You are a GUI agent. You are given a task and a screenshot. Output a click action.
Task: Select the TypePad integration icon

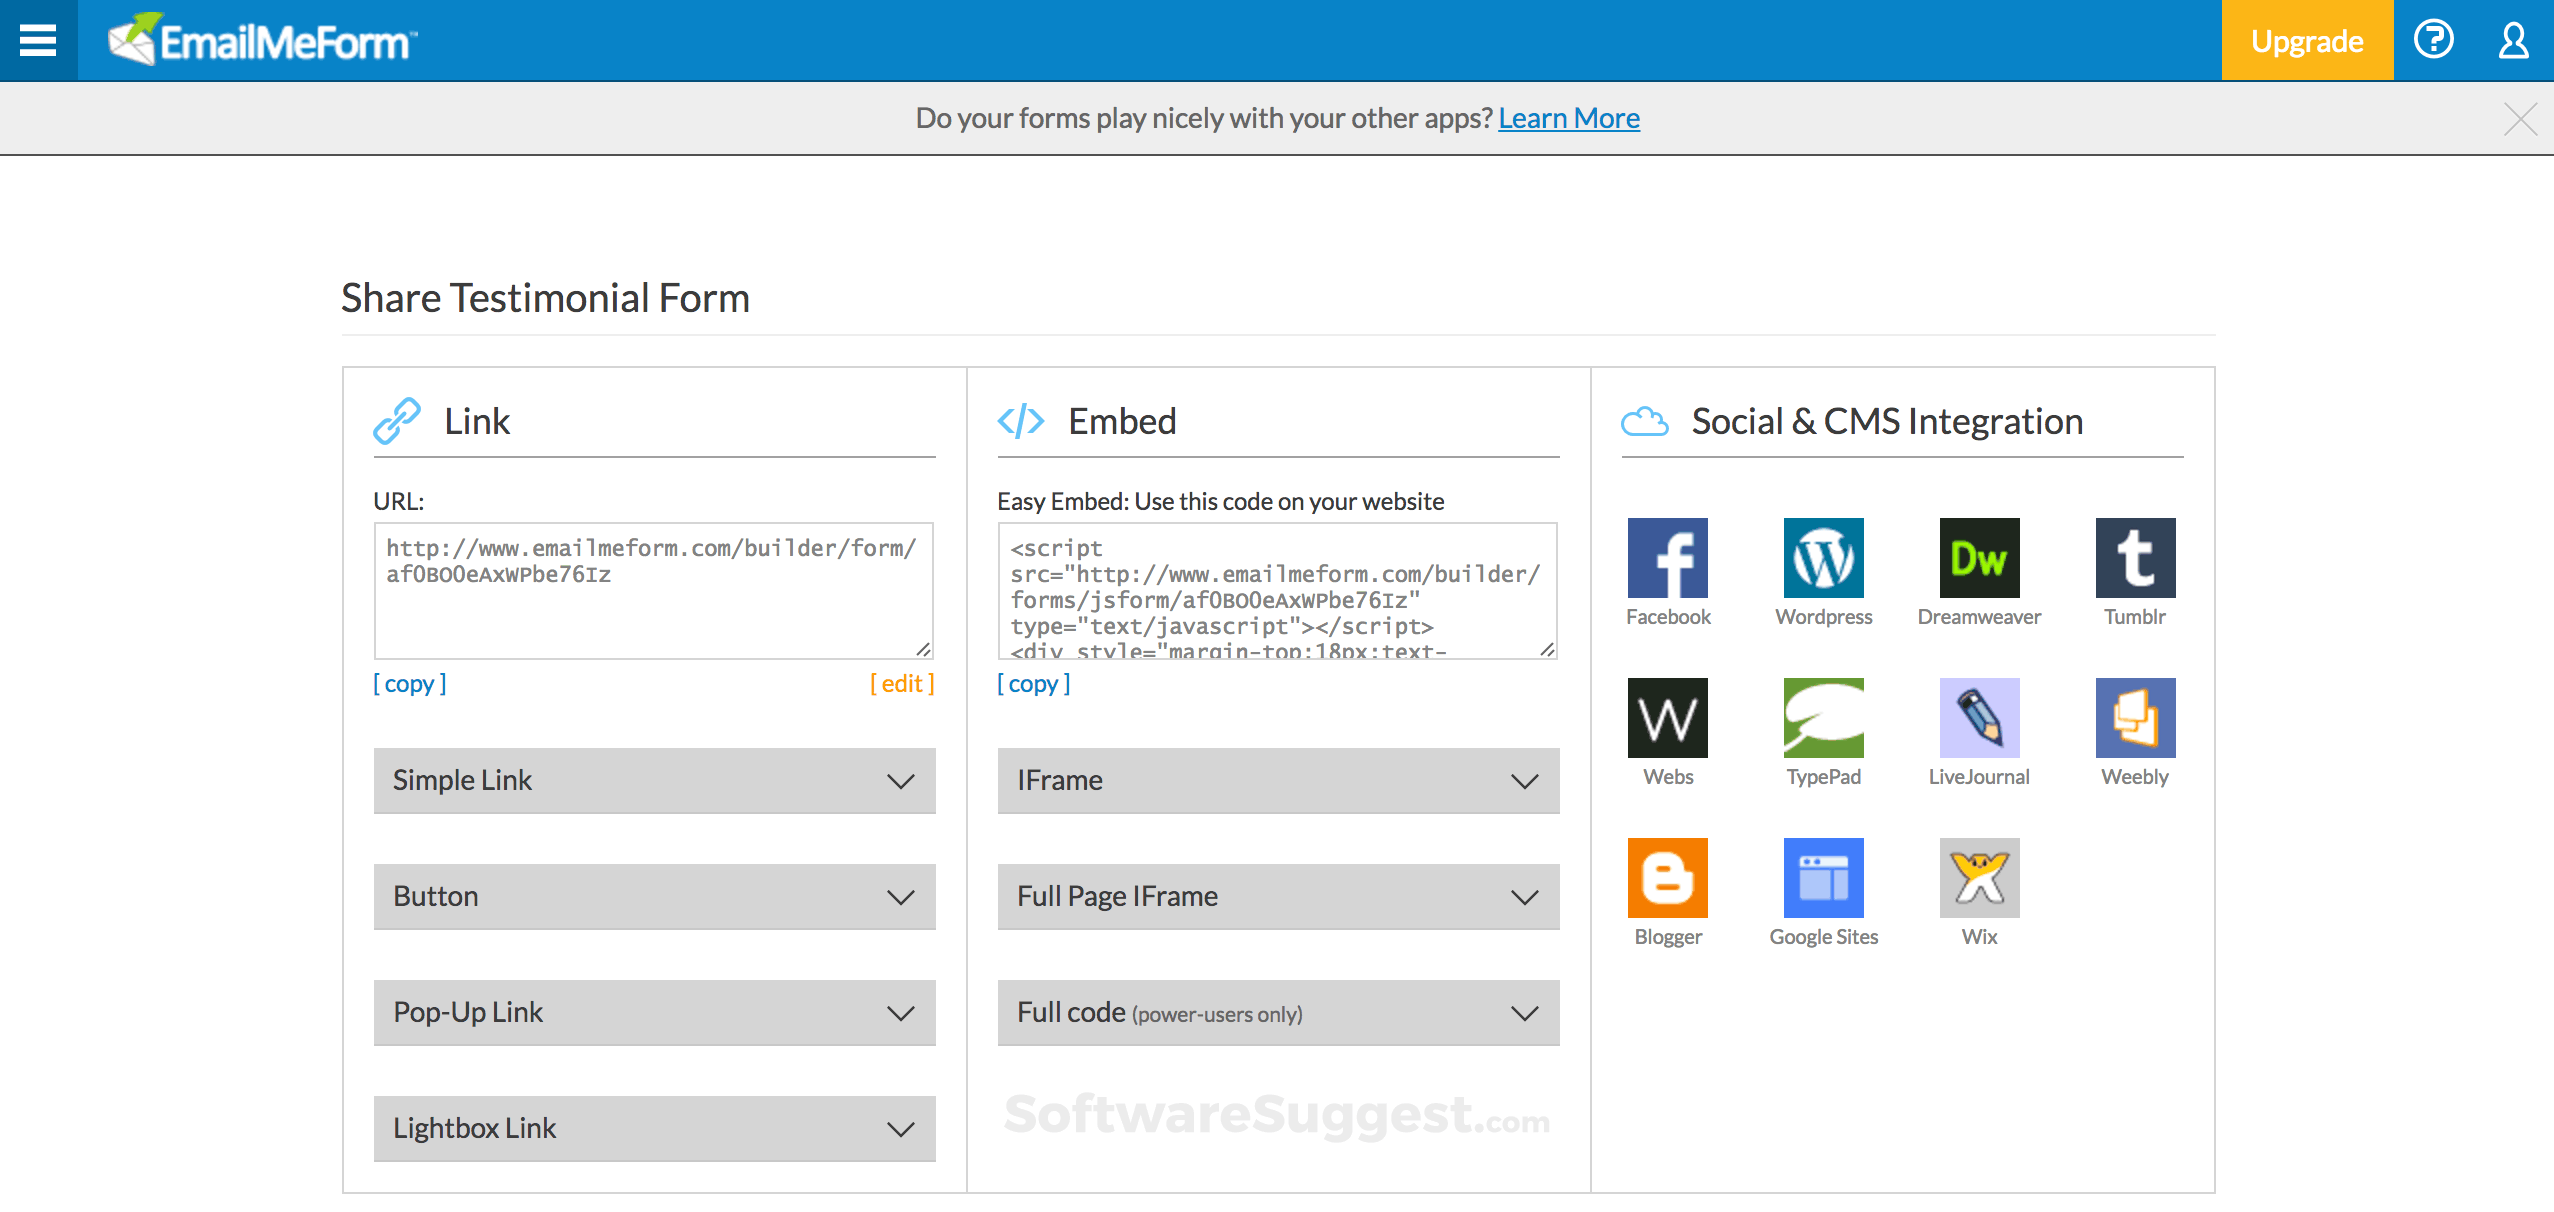click(x=1823, y=718)
